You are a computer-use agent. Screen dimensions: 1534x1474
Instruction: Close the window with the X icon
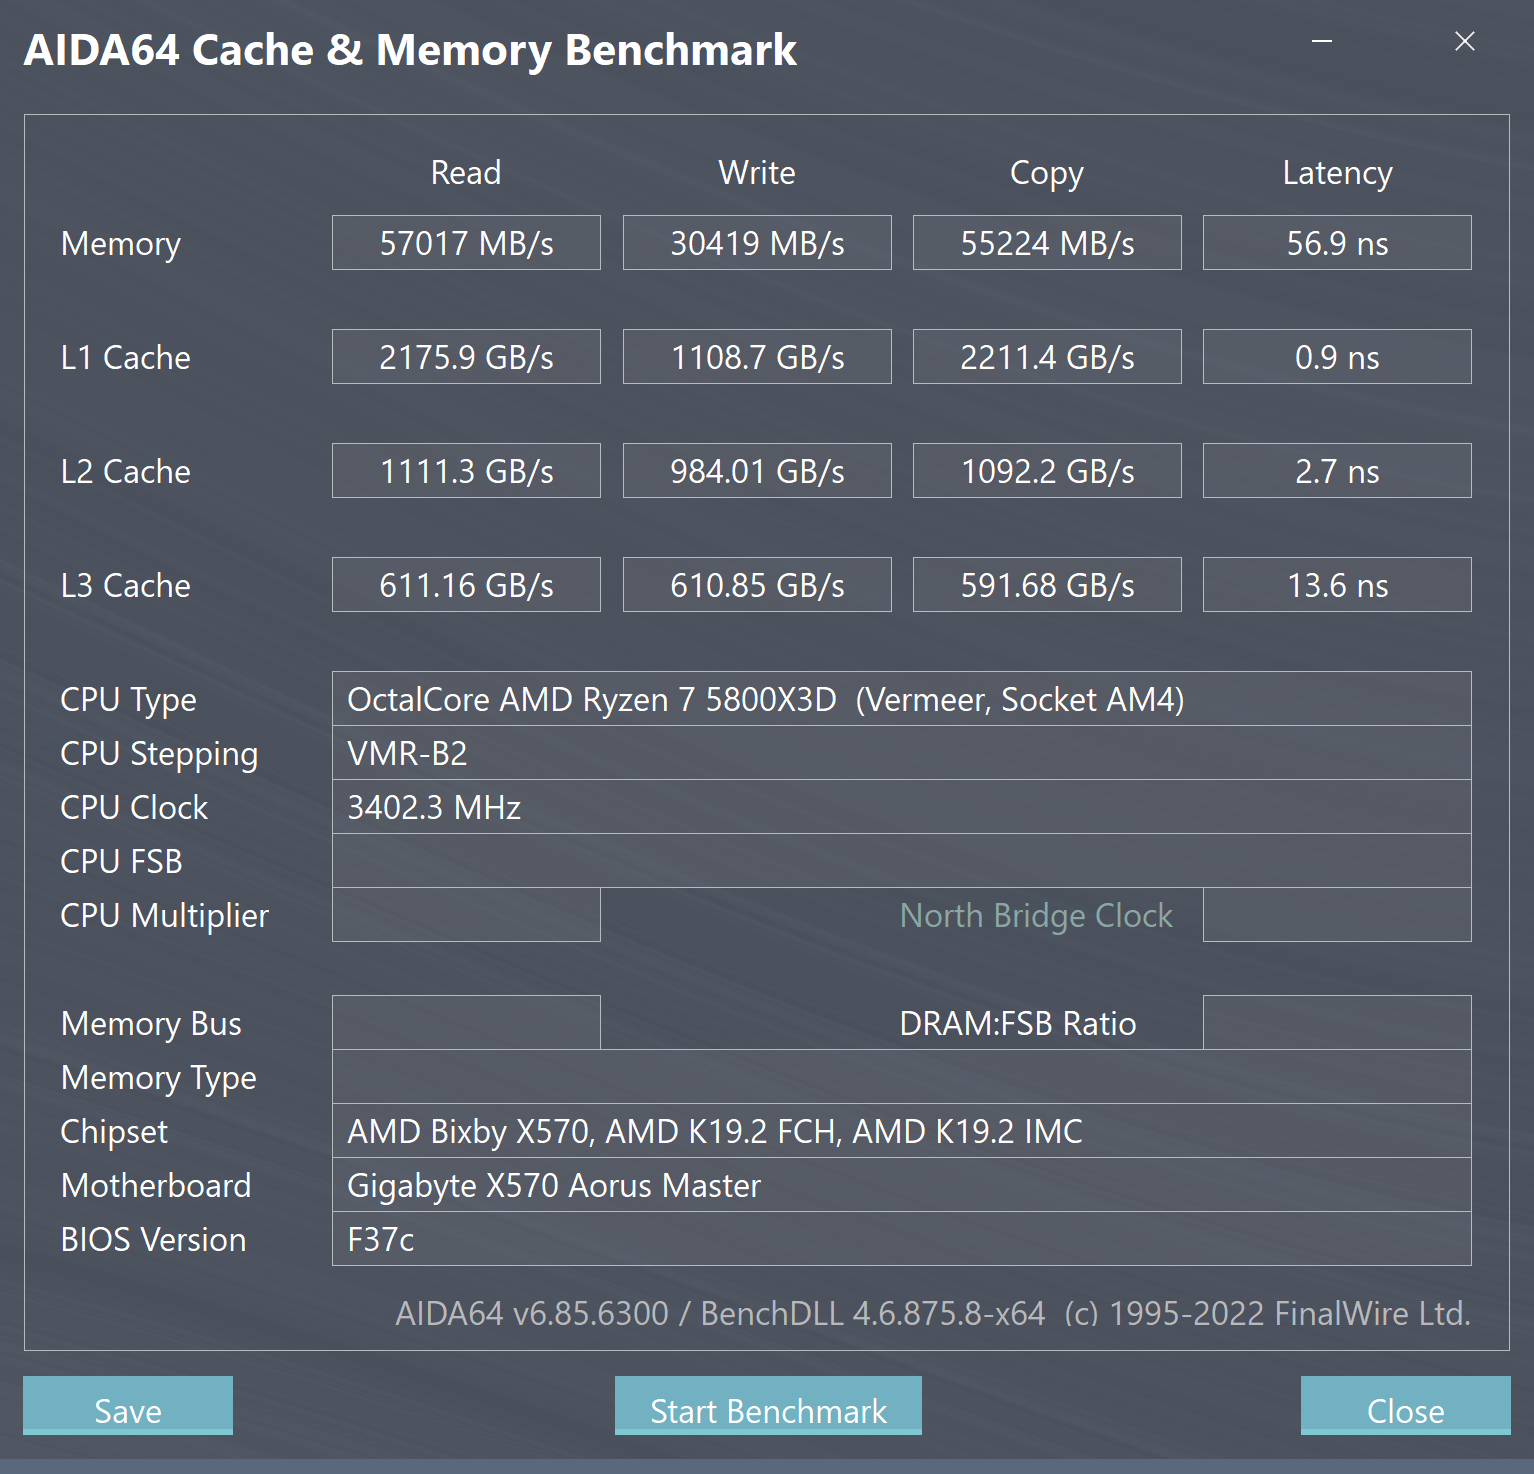(1465, 41)
